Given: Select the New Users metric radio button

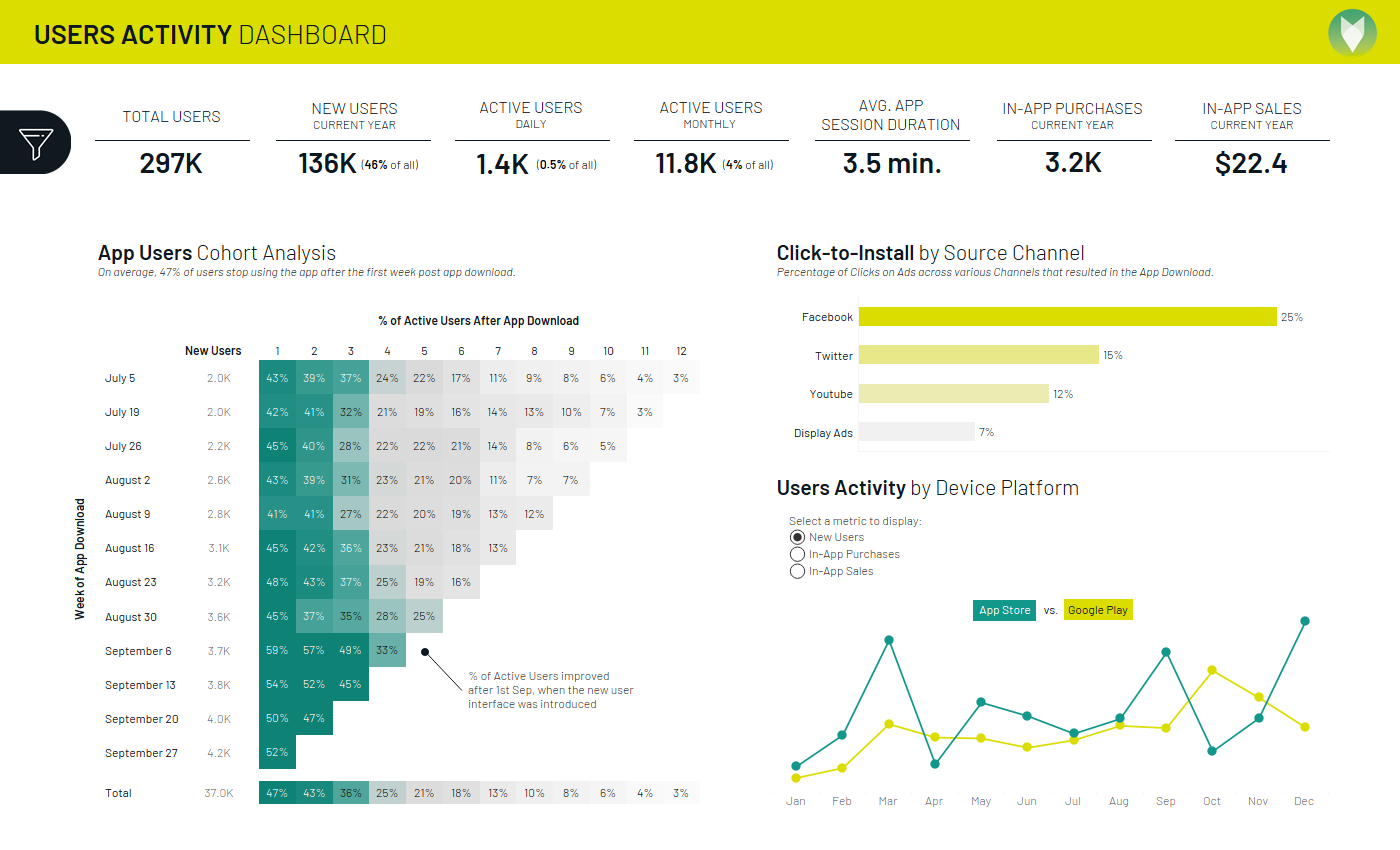Looking at the screenshot, I should (x=797, y=537).
